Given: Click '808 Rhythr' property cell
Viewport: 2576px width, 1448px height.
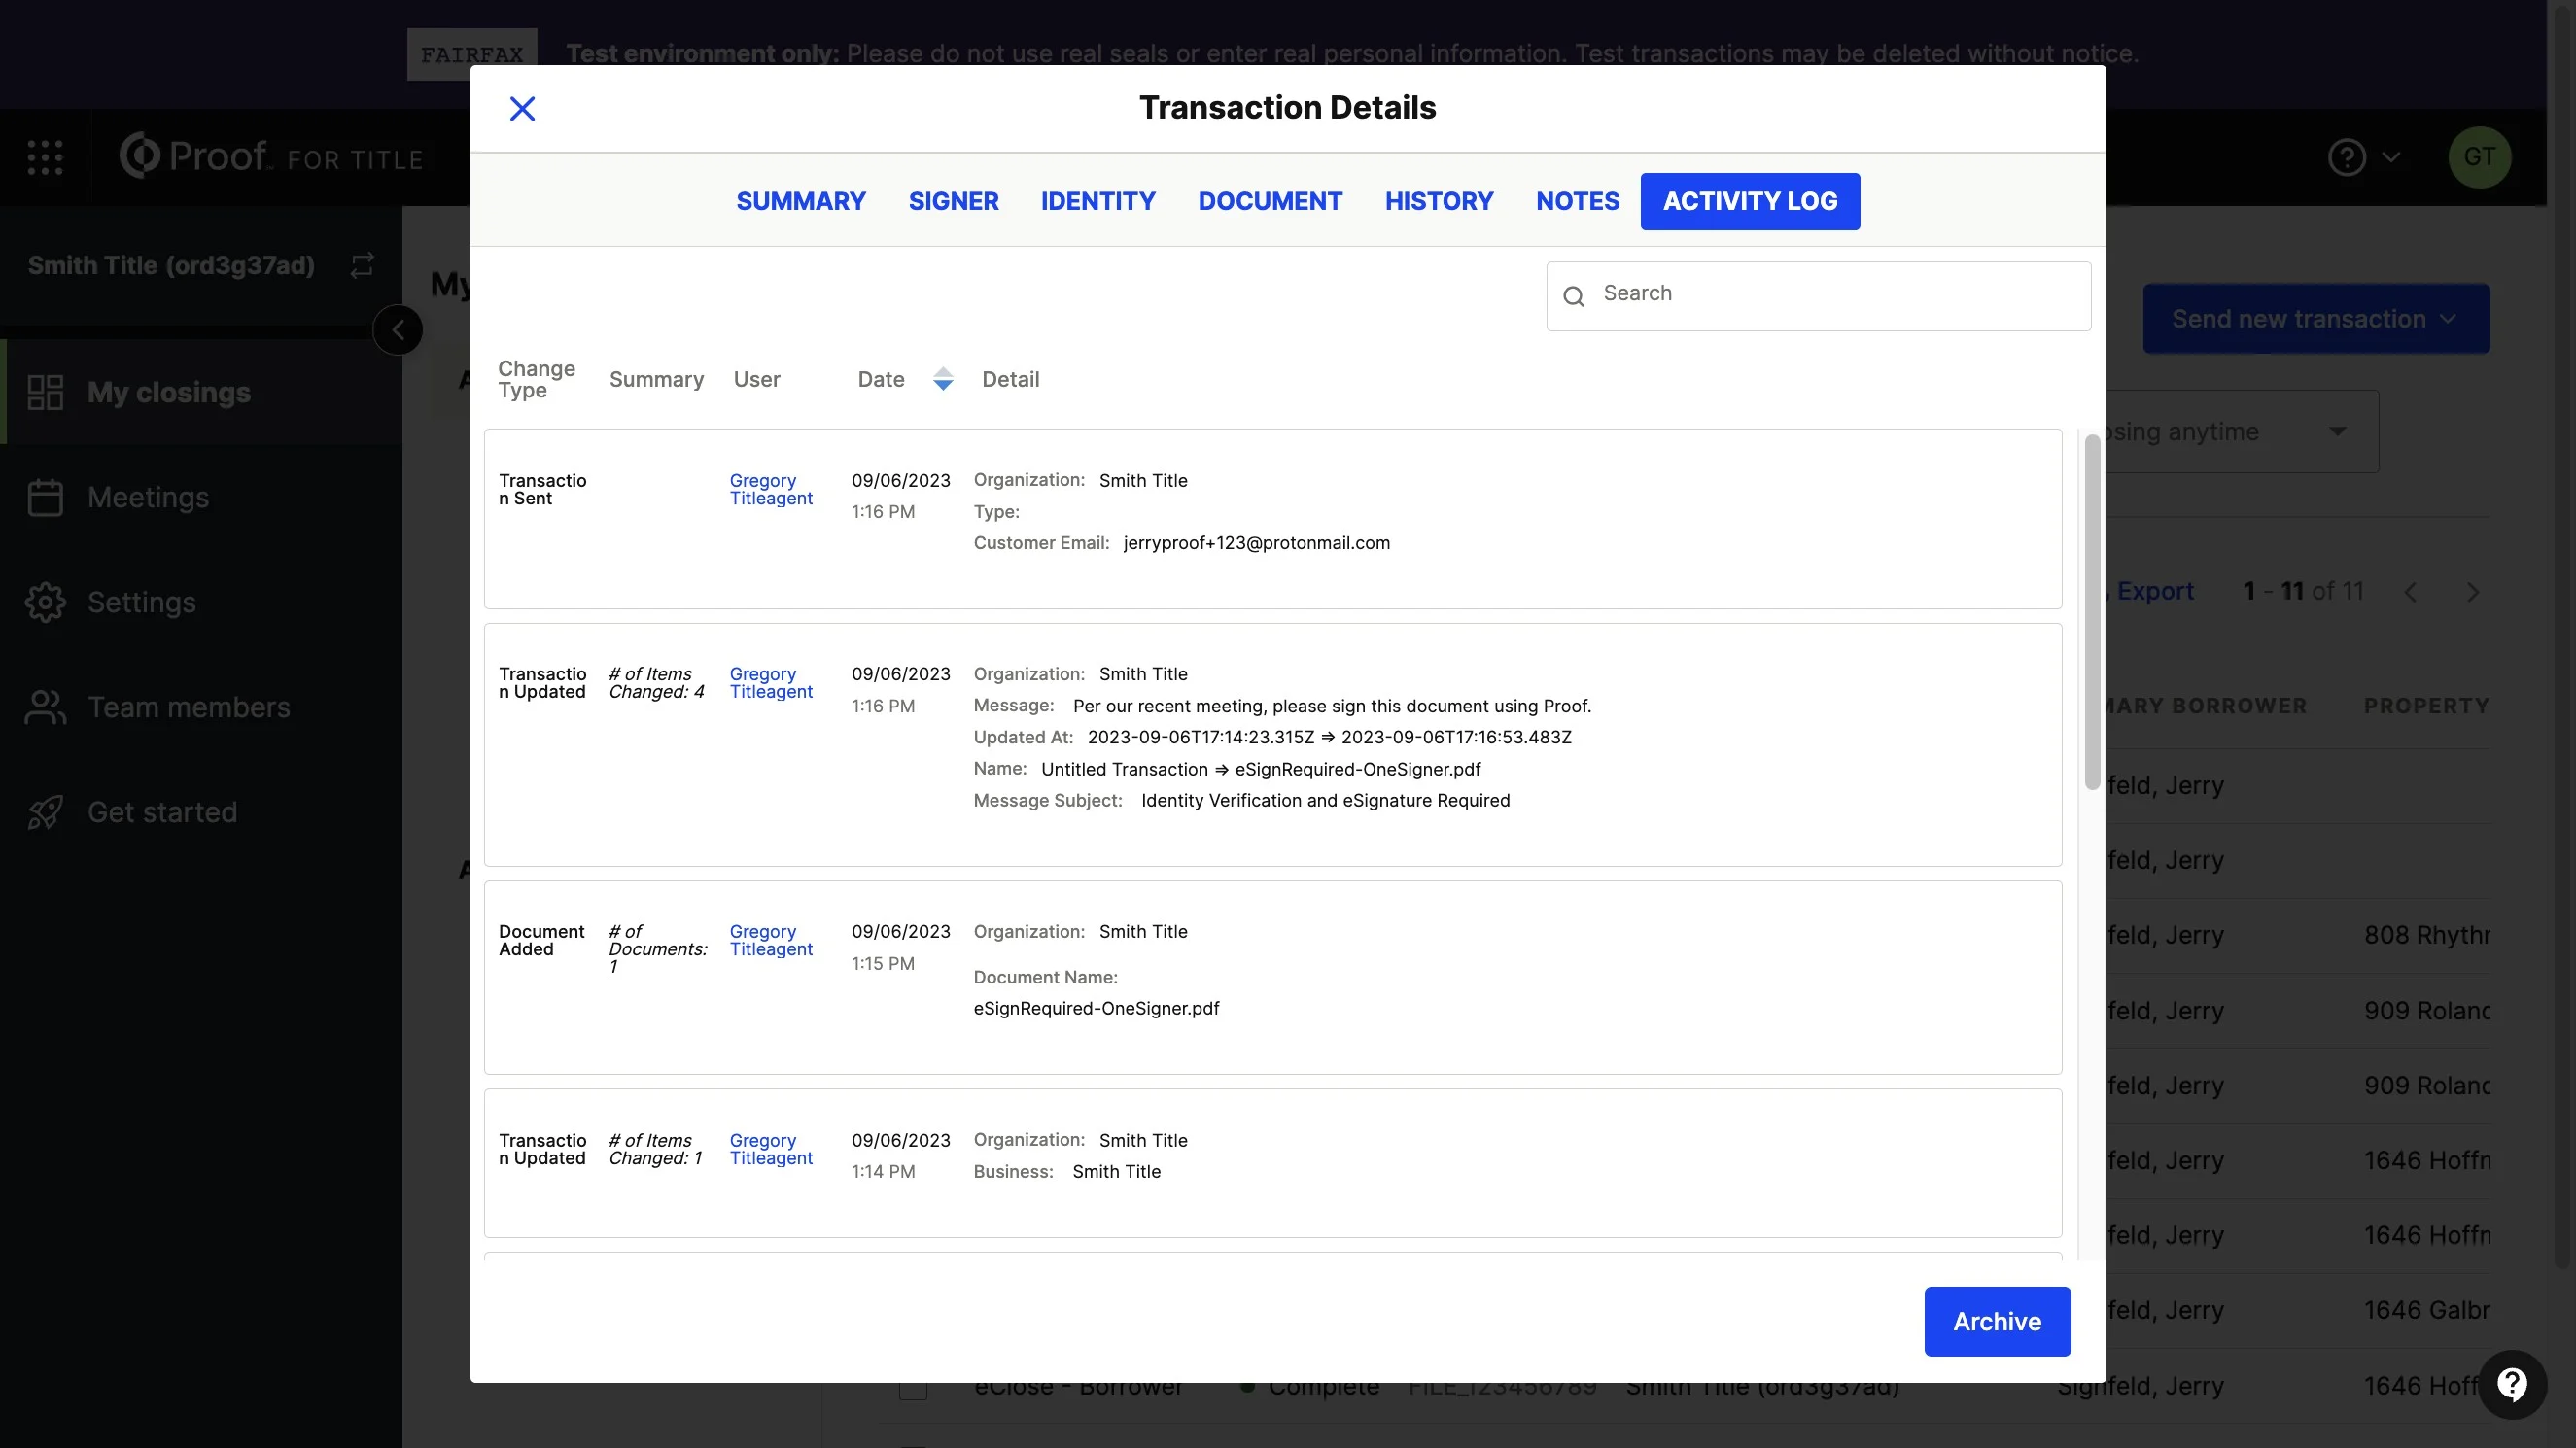Looking at the screenshot, I should click(x=2426, y=935).
